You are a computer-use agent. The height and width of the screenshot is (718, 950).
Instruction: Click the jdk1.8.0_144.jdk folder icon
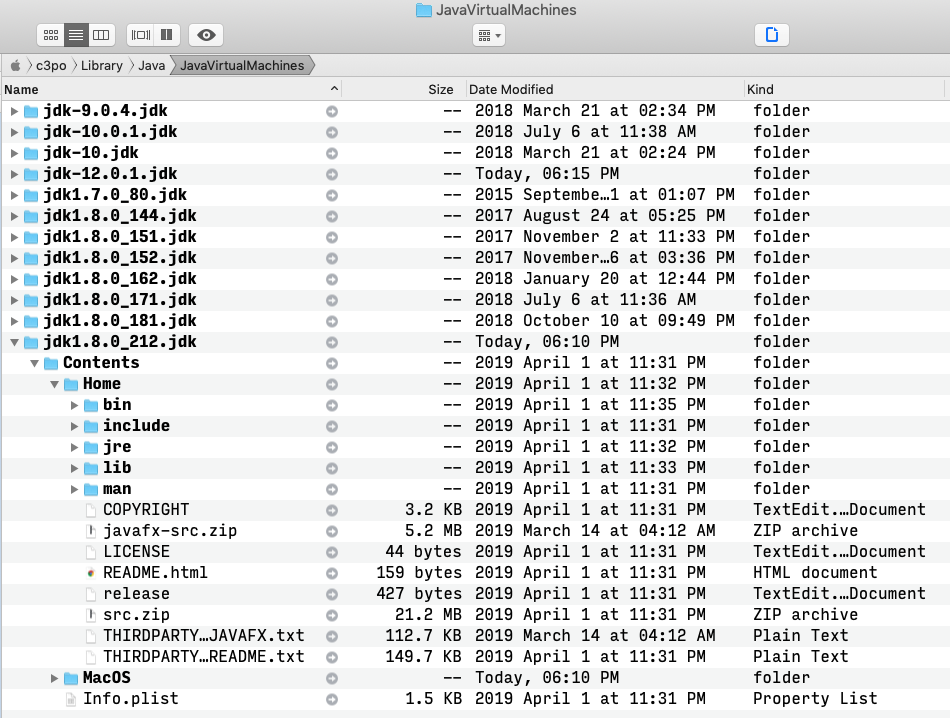pyautogui.click(x=31, y=216)
